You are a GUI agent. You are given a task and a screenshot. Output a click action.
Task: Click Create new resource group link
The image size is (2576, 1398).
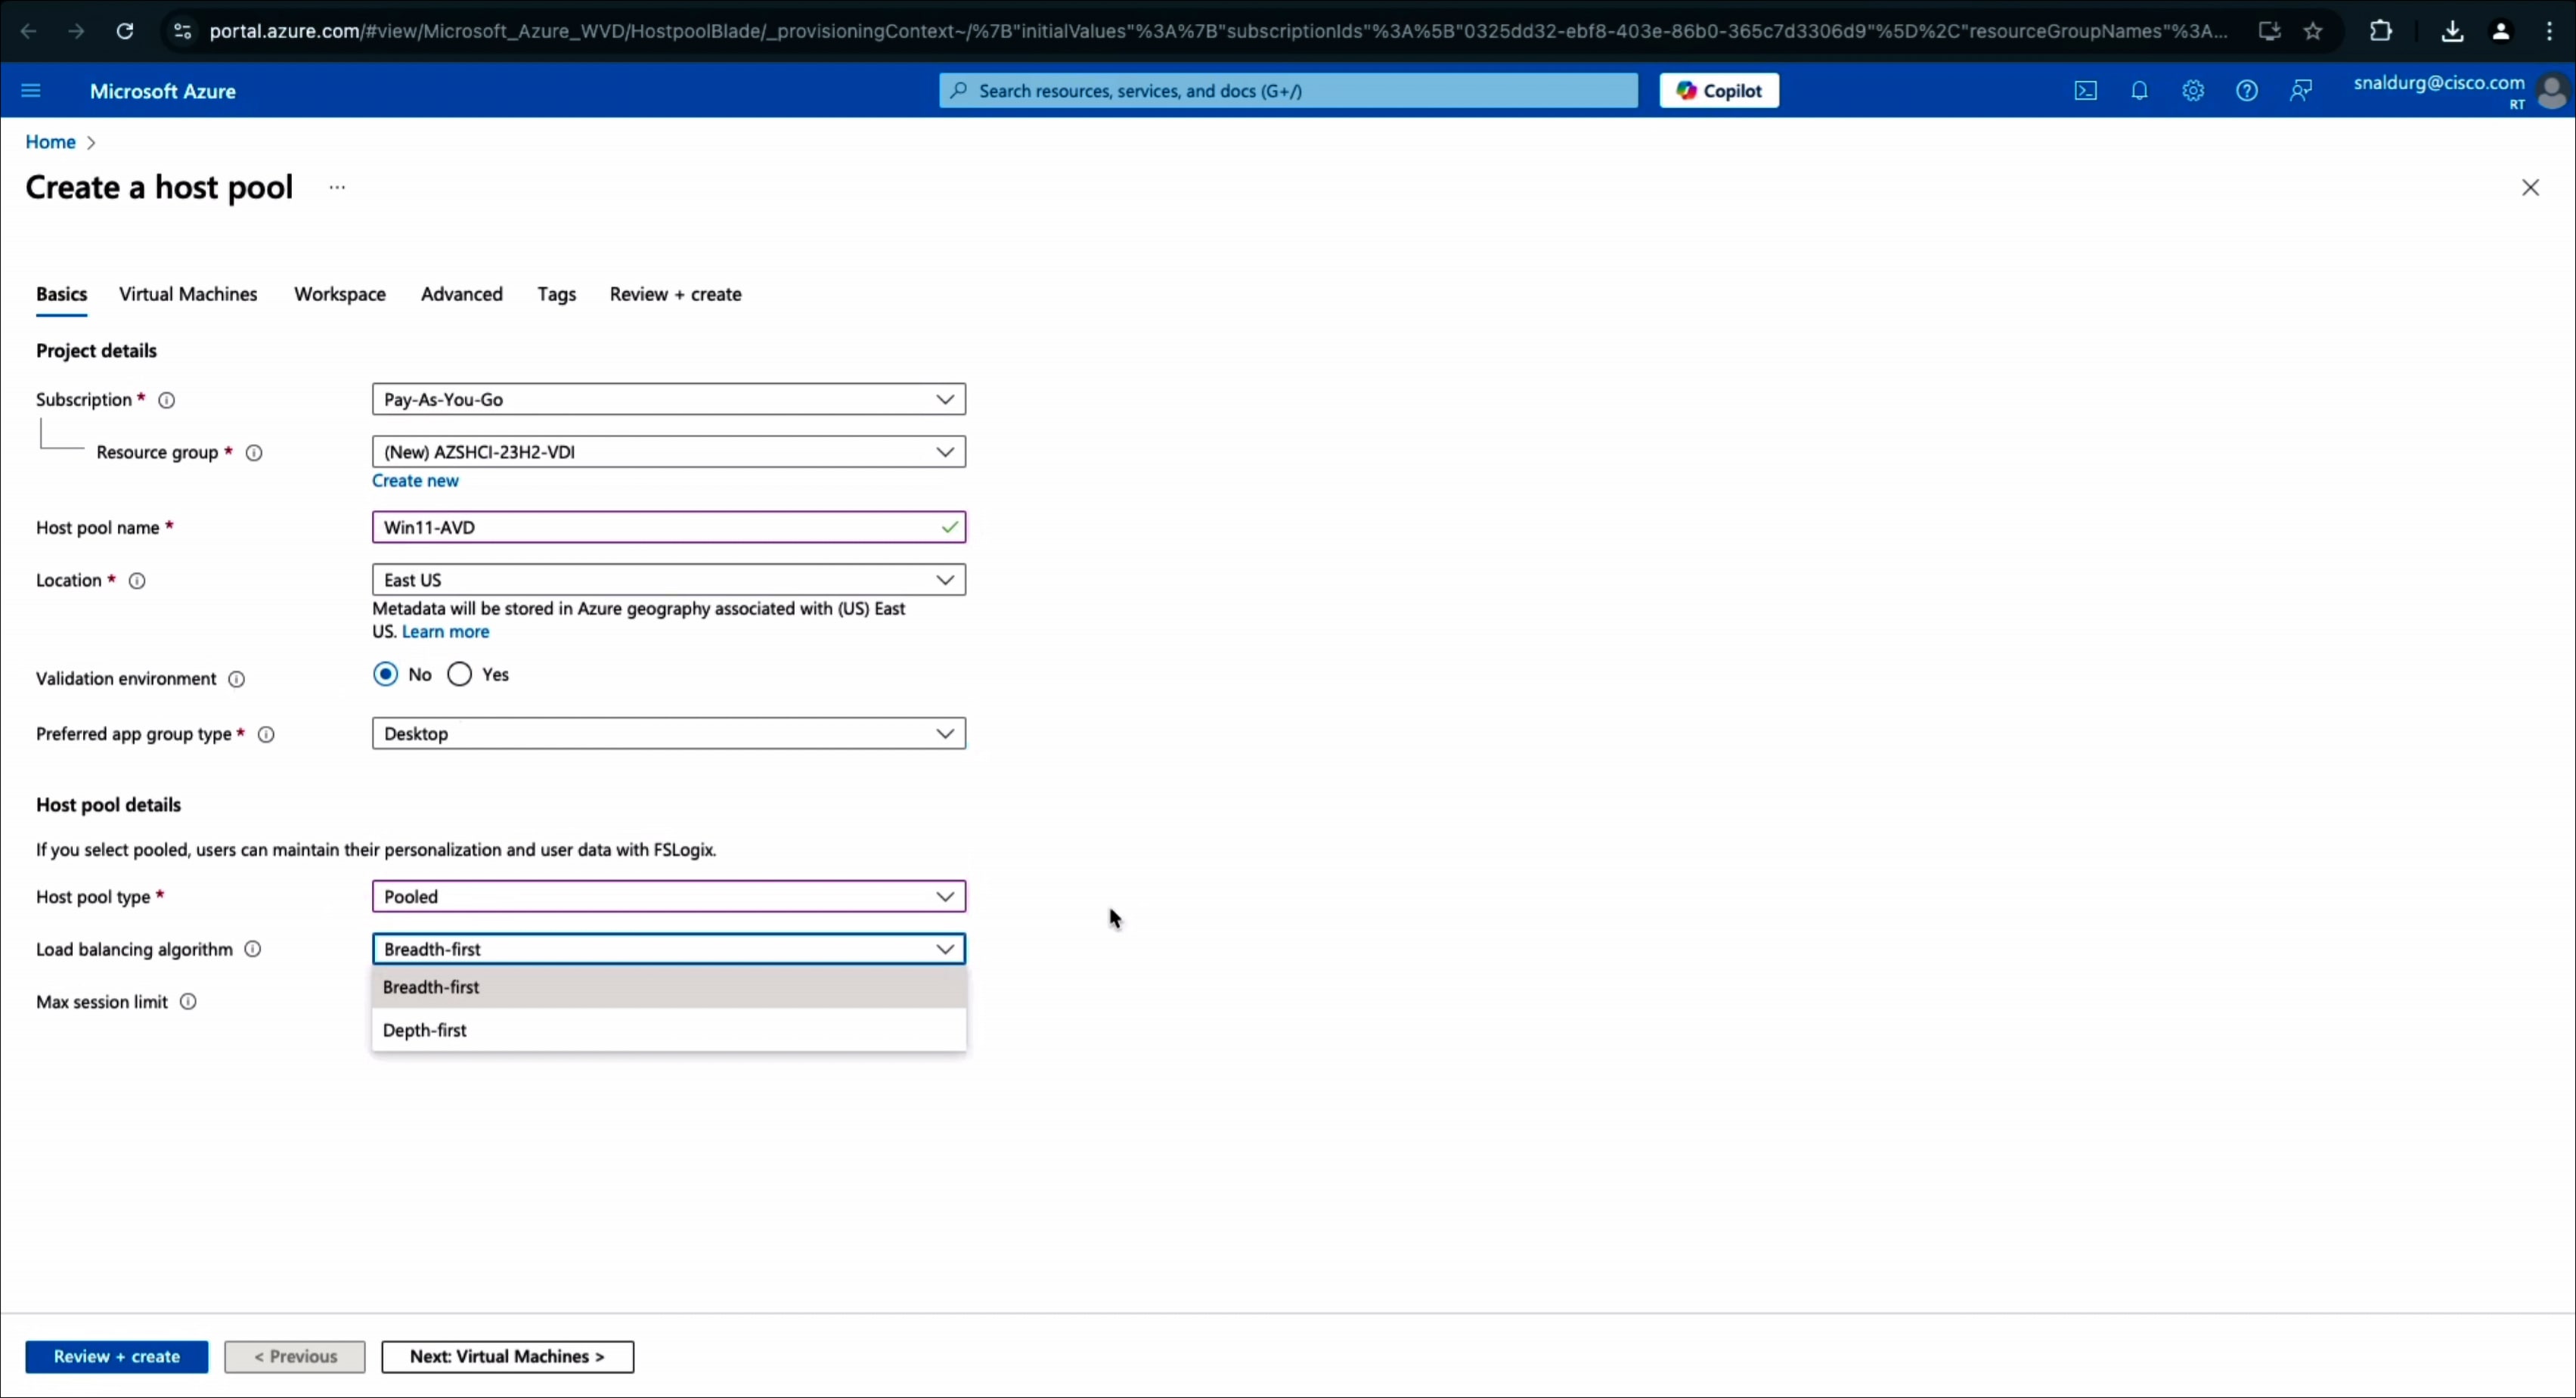click(x=415, y=481)
